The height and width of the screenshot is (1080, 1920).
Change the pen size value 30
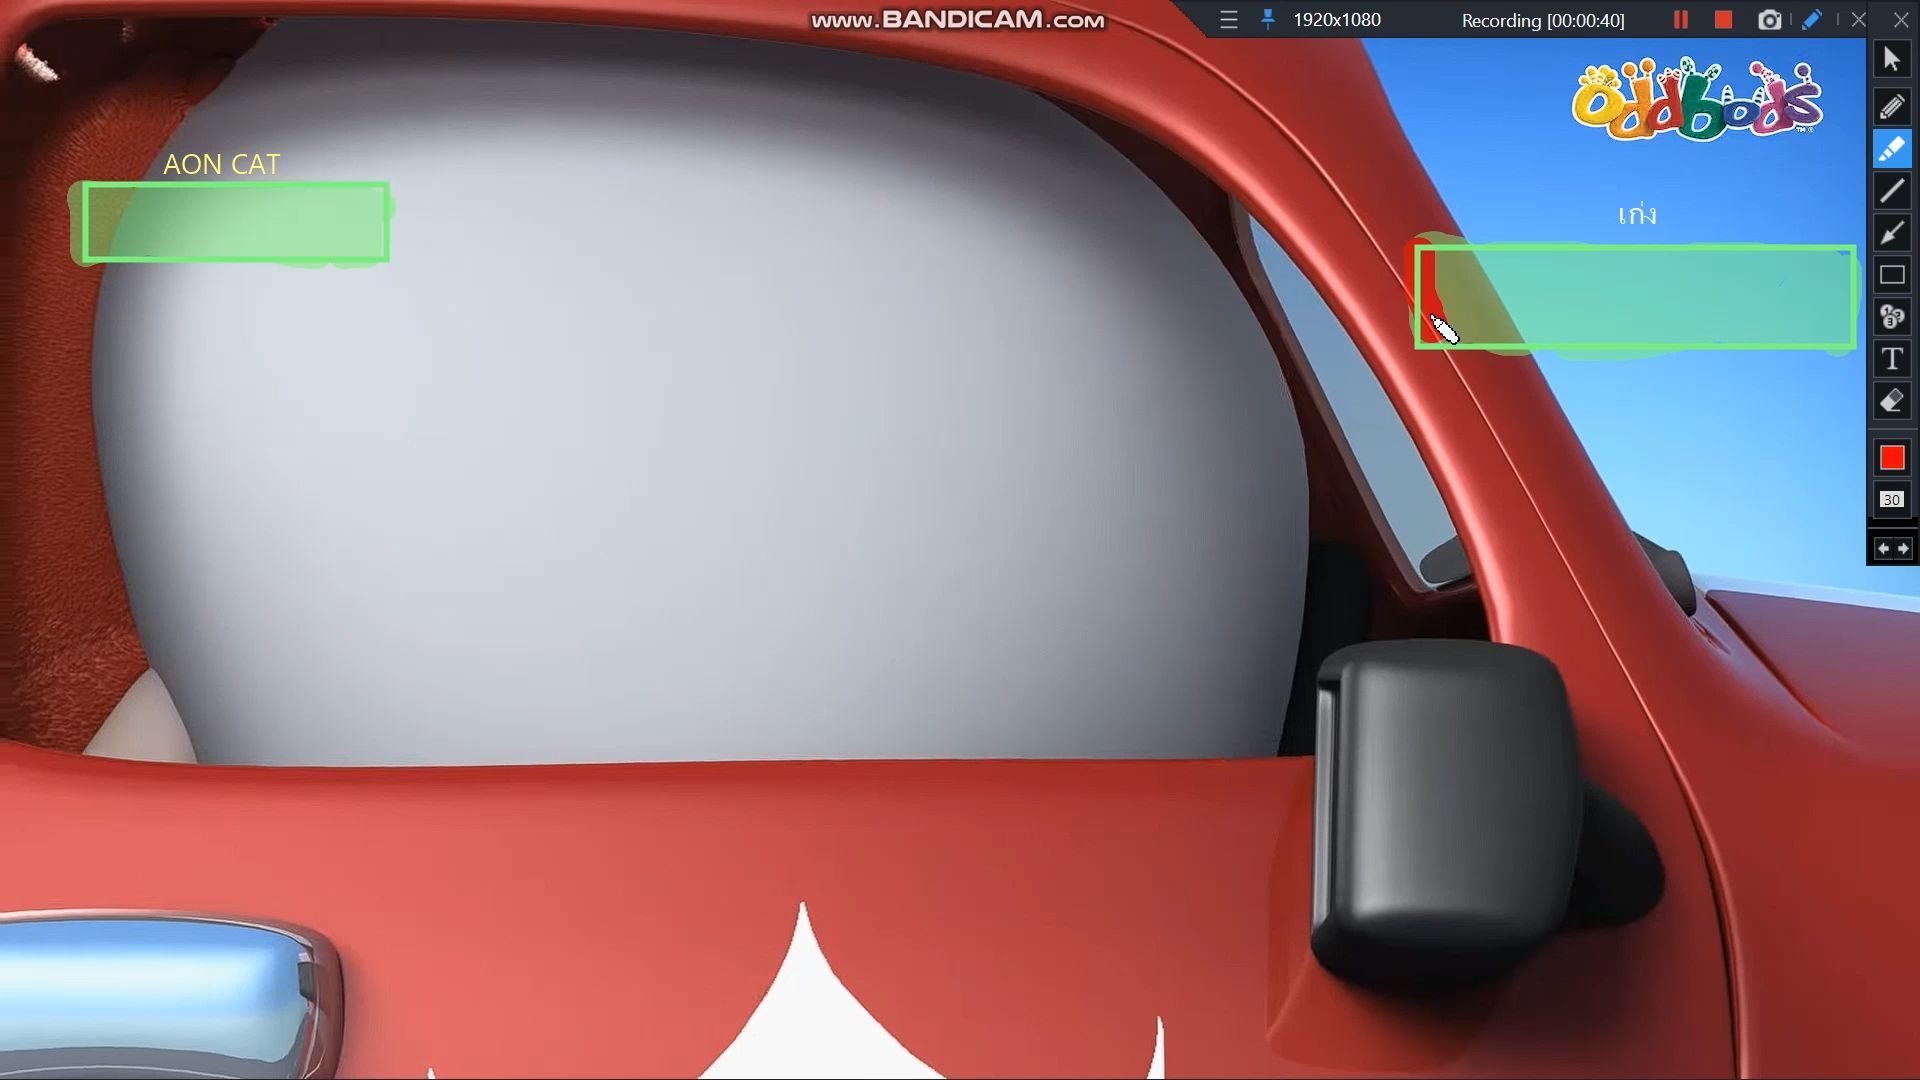tap(1891, 500)
